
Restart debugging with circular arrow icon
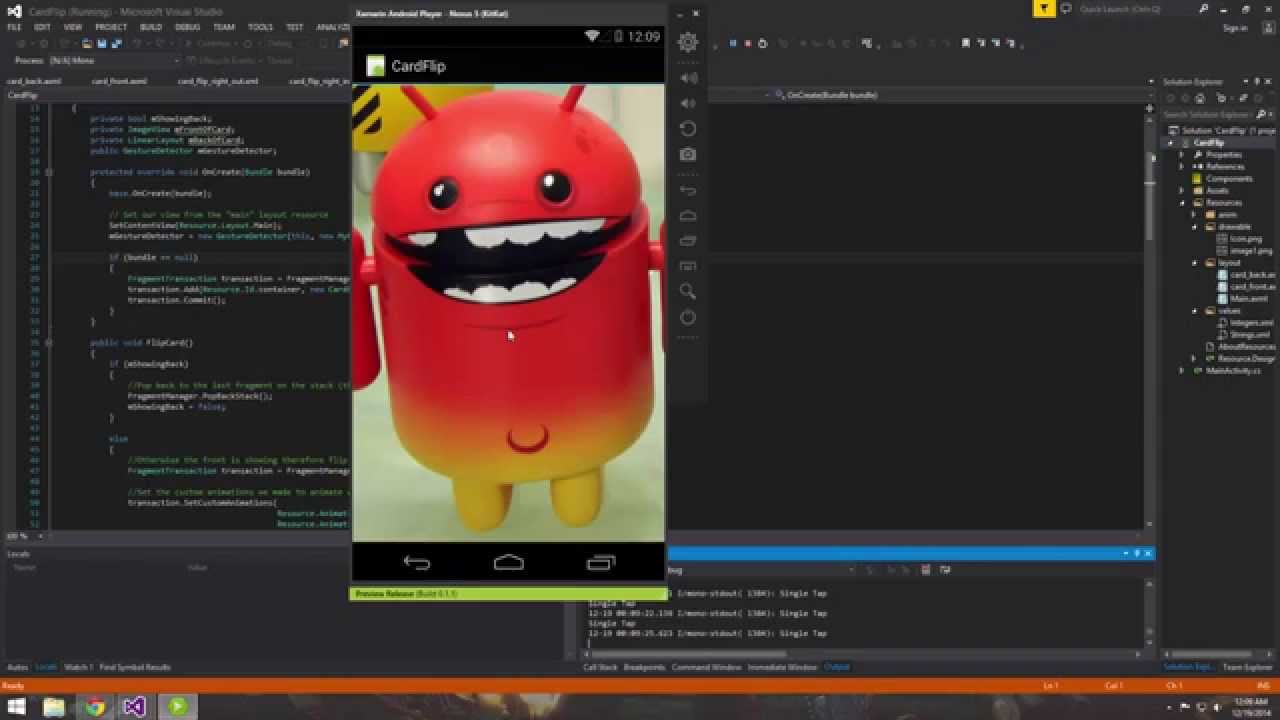pos(762,44)
